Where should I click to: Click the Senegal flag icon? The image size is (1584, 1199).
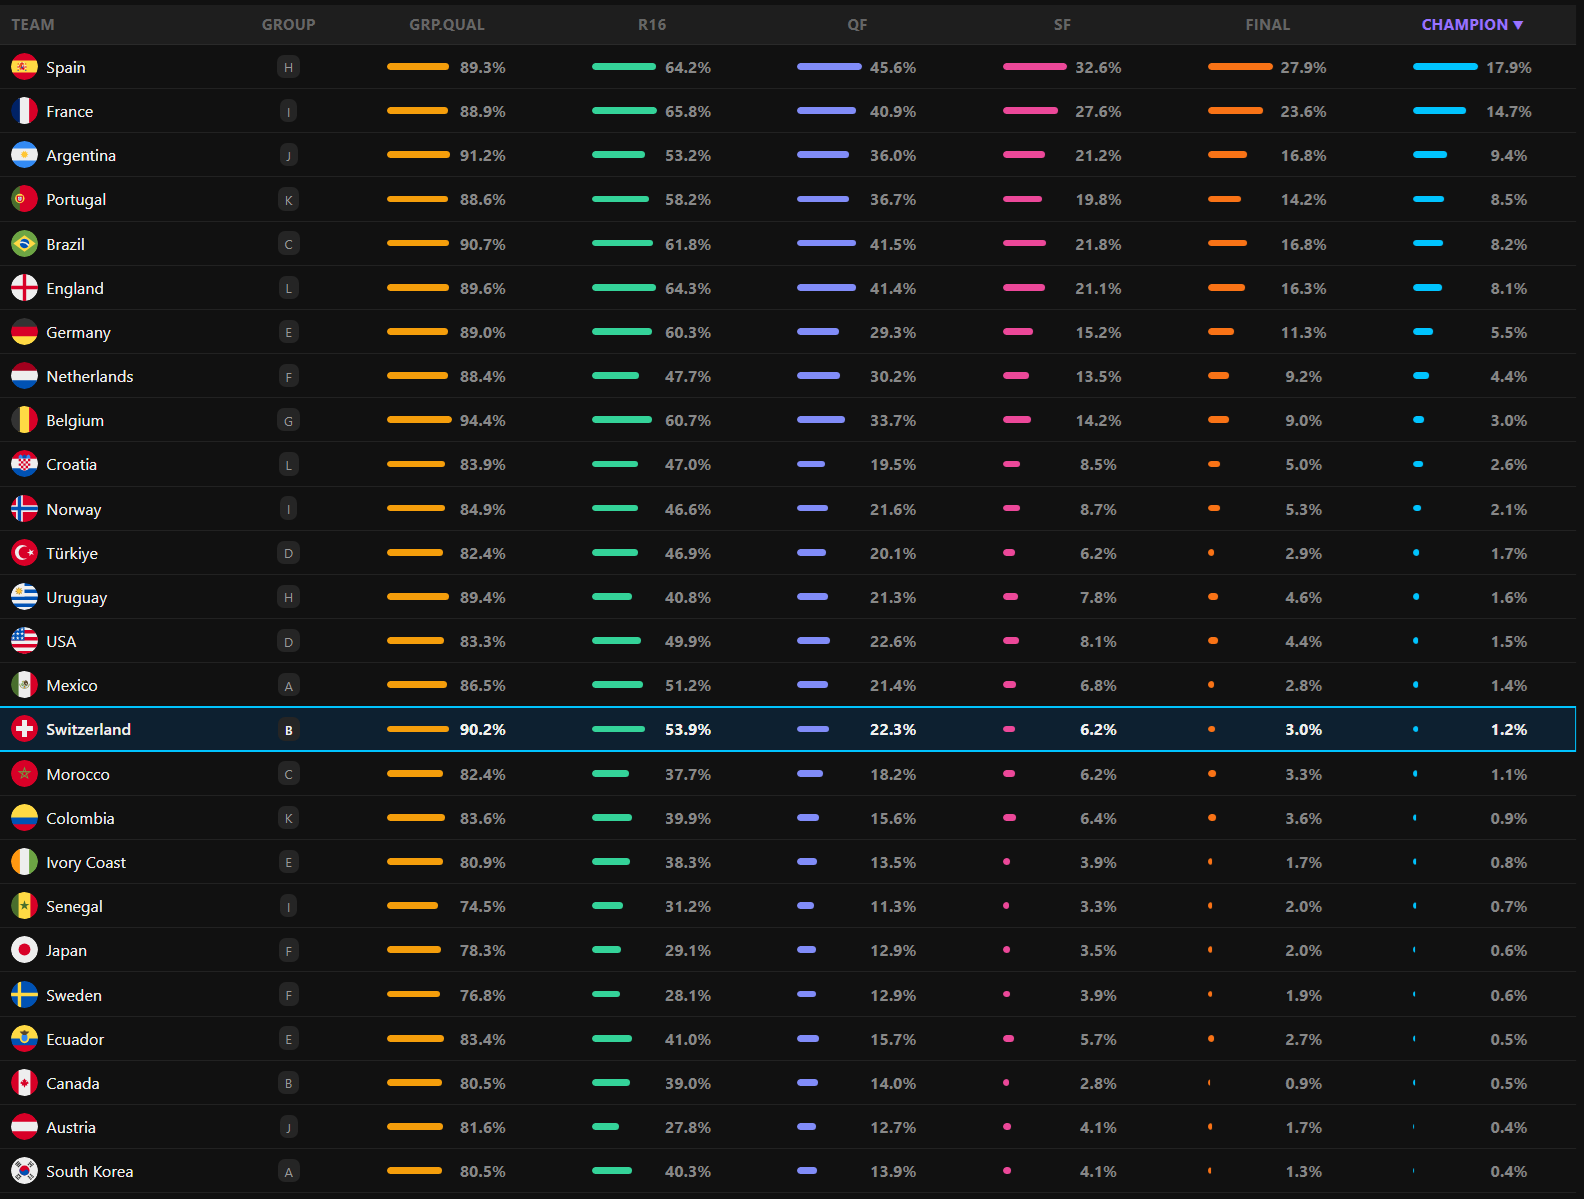click(24, 906)
